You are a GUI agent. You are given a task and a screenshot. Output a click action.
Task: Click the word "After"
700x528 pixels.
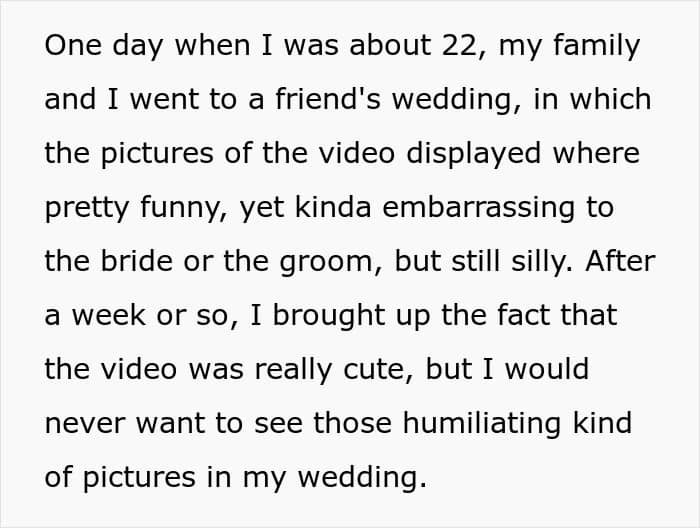click(x=620, y=262)
